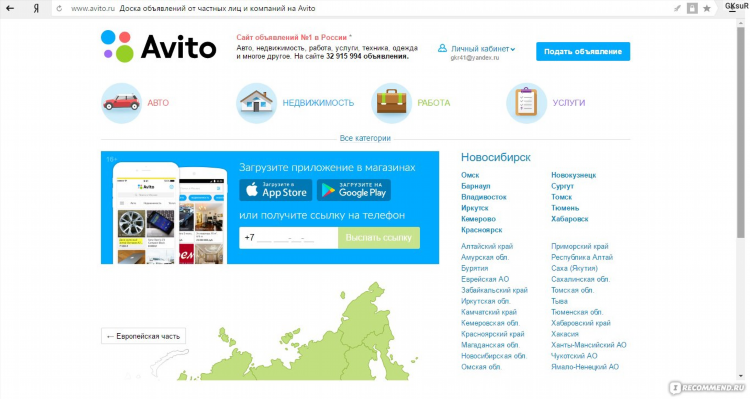This screenshot has height=399, width=750.
Task: Expand the Личный кабинет dropdown
Action: 483,49
